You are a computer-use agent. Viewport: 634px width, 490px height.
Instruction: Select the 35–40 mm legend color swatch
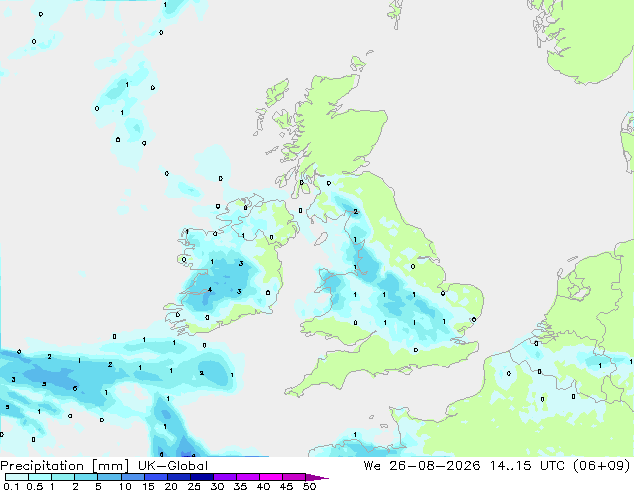tap(248, 477)
